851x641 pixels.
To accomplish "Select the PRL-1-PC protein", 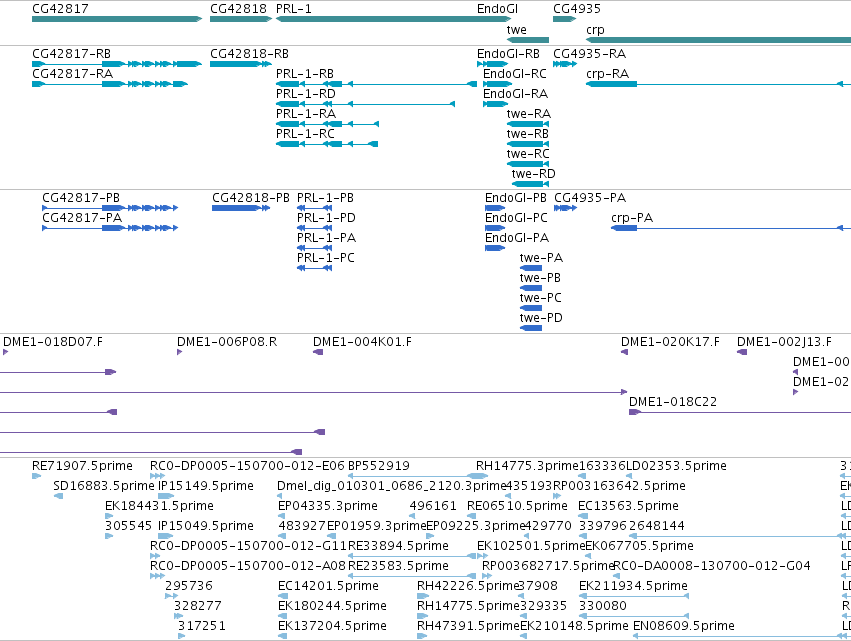I will [314, 268].
